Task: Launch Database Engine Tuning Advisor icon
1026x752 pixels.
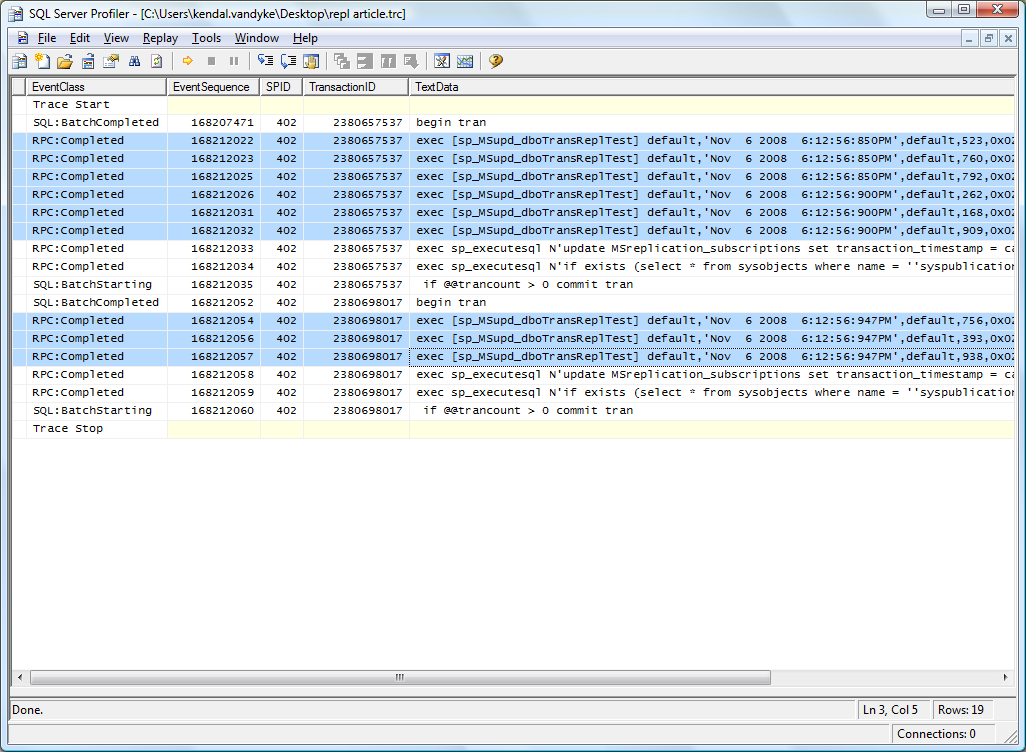Action: click(442, 61)
